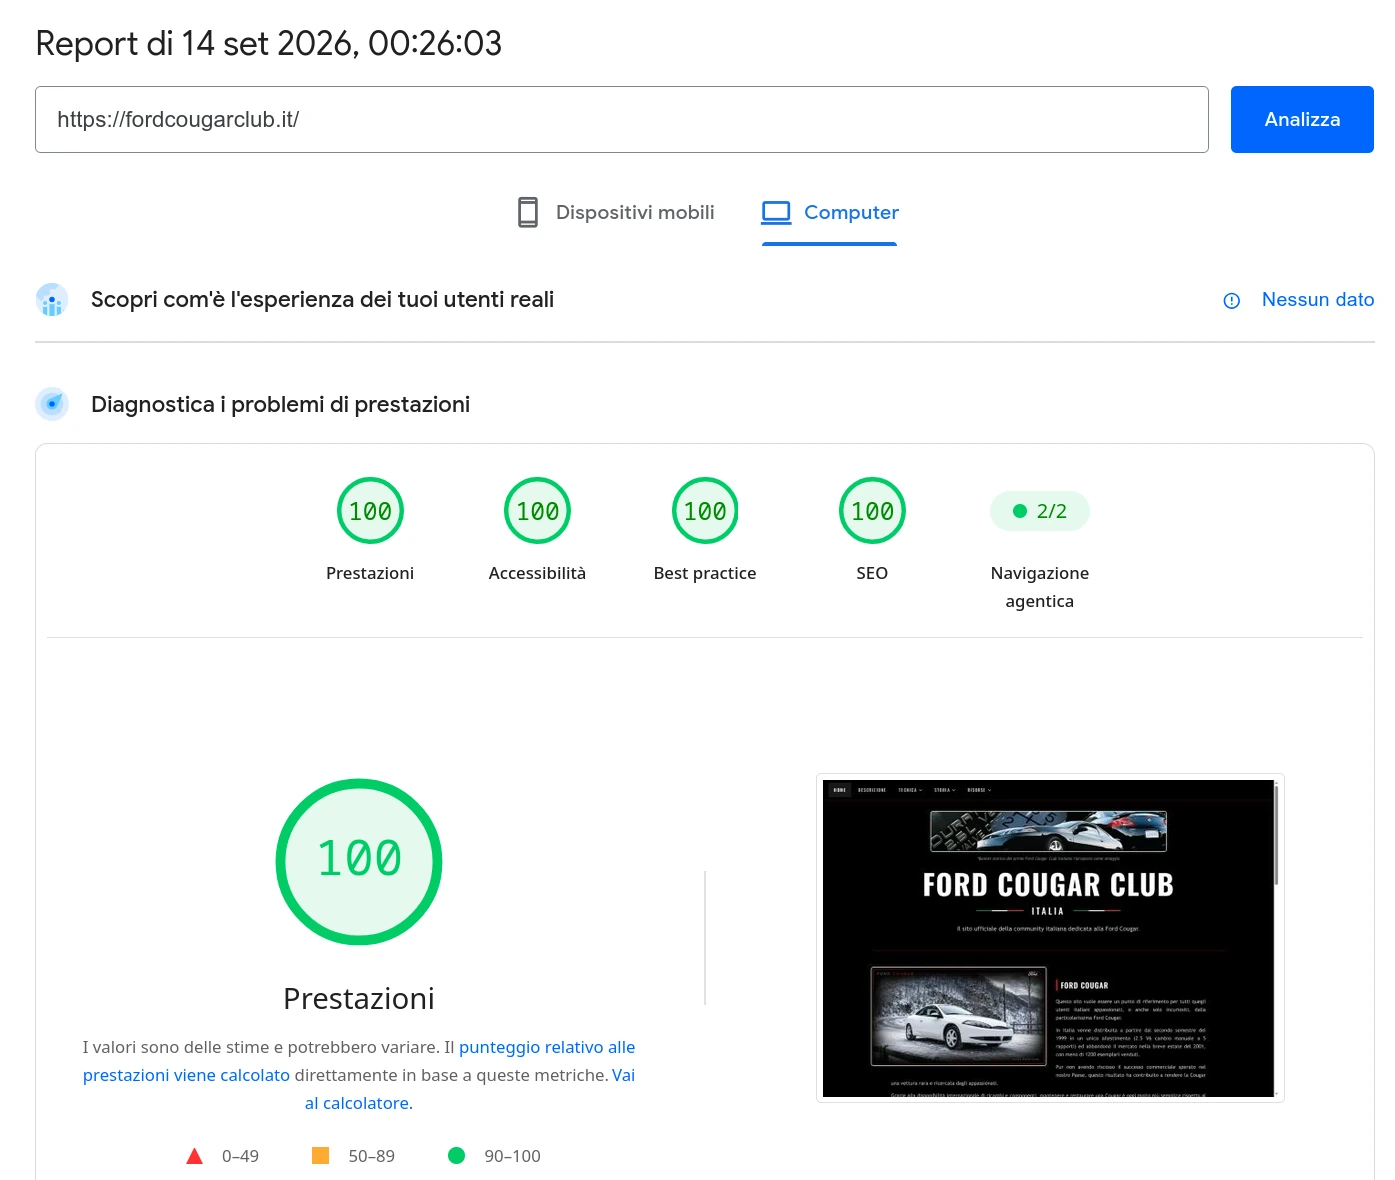This screenshot has width=1395, height=1180.
Task: Switch to Dispositivi mobili tab
Action: click(616, 212)
